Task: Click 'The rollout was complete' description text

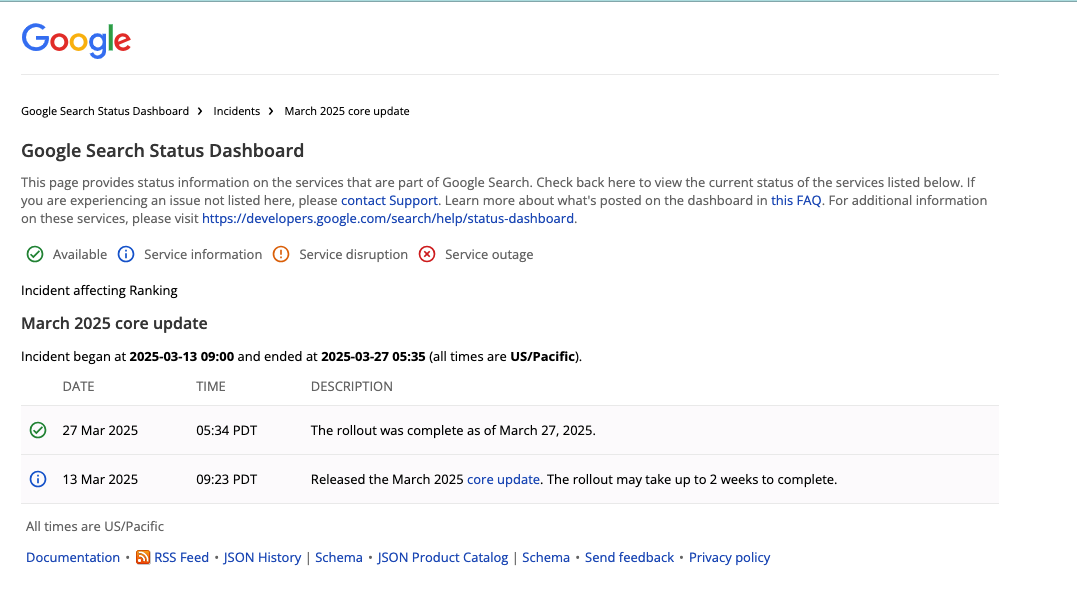Action: [453, 430]
